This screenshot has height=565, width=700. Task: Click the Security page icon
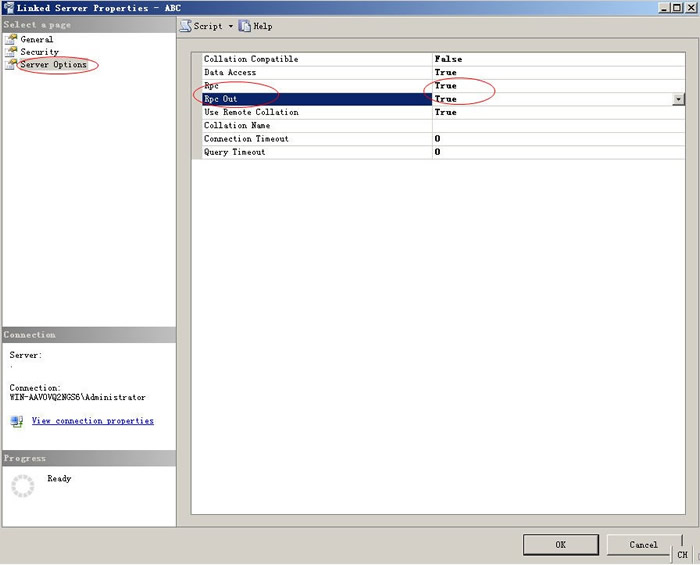12,51
